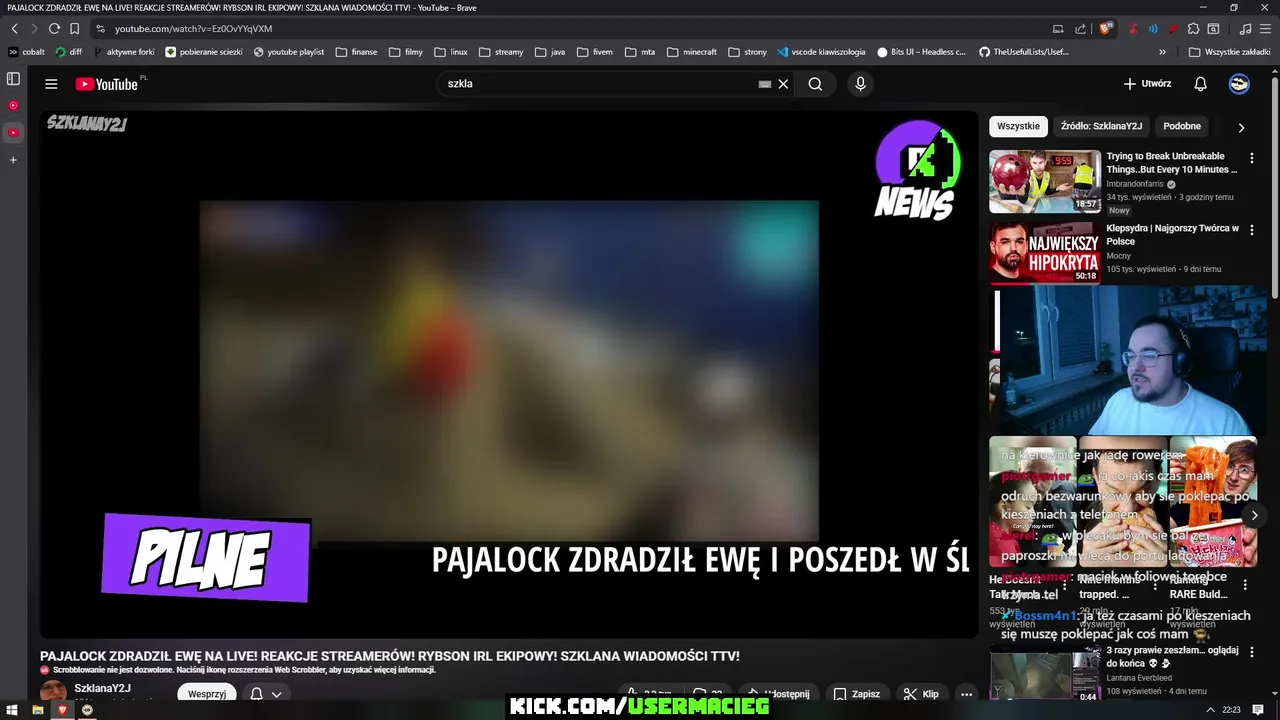Click the Zapisz save button
Viewport: 1280px width, 720px height.
click(x=857, y=694)
